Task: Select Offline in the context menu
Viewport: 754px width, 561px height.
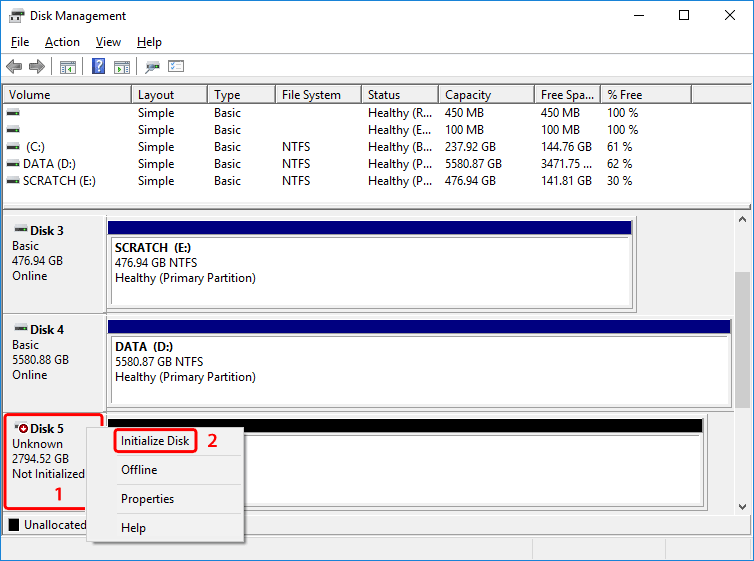Action: (x=139, y=470)
